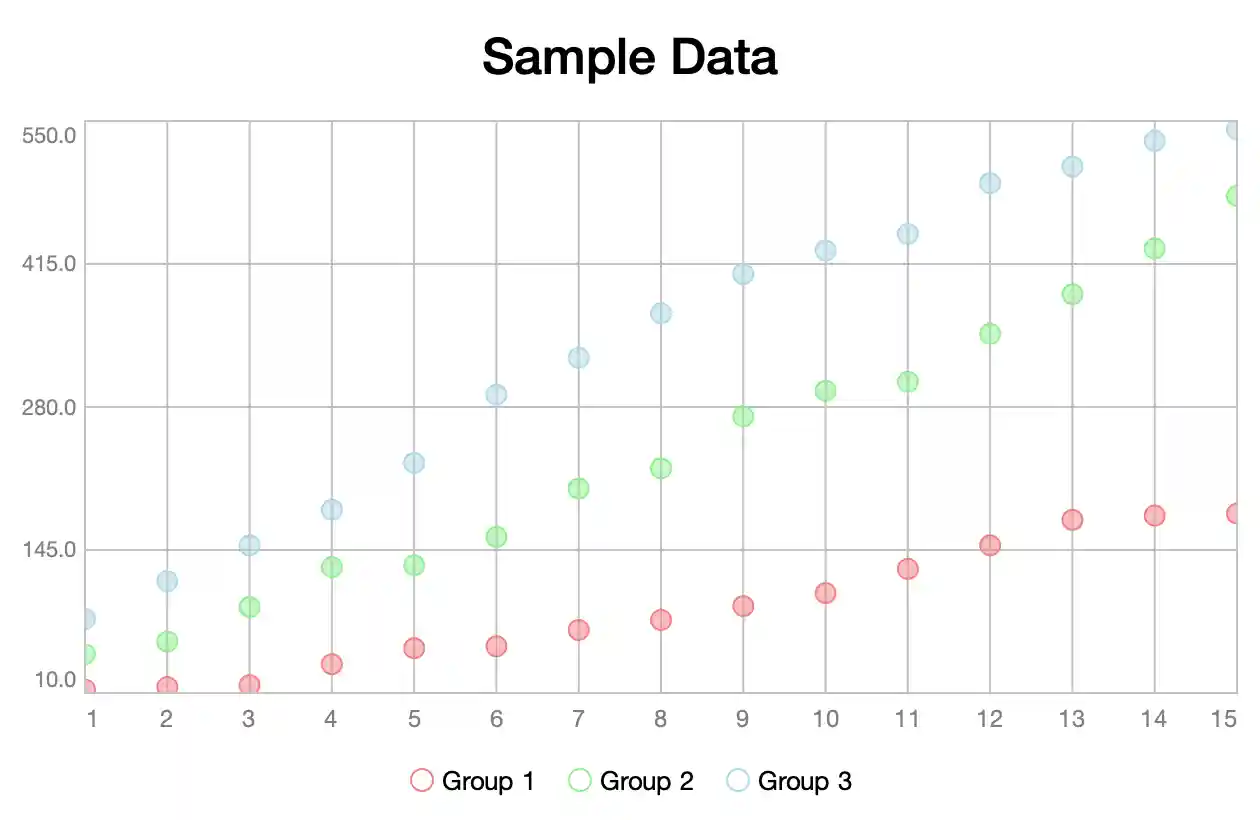Click the x-axis label 11
This screenshot has width=1260, height=820.
(907, 719)
